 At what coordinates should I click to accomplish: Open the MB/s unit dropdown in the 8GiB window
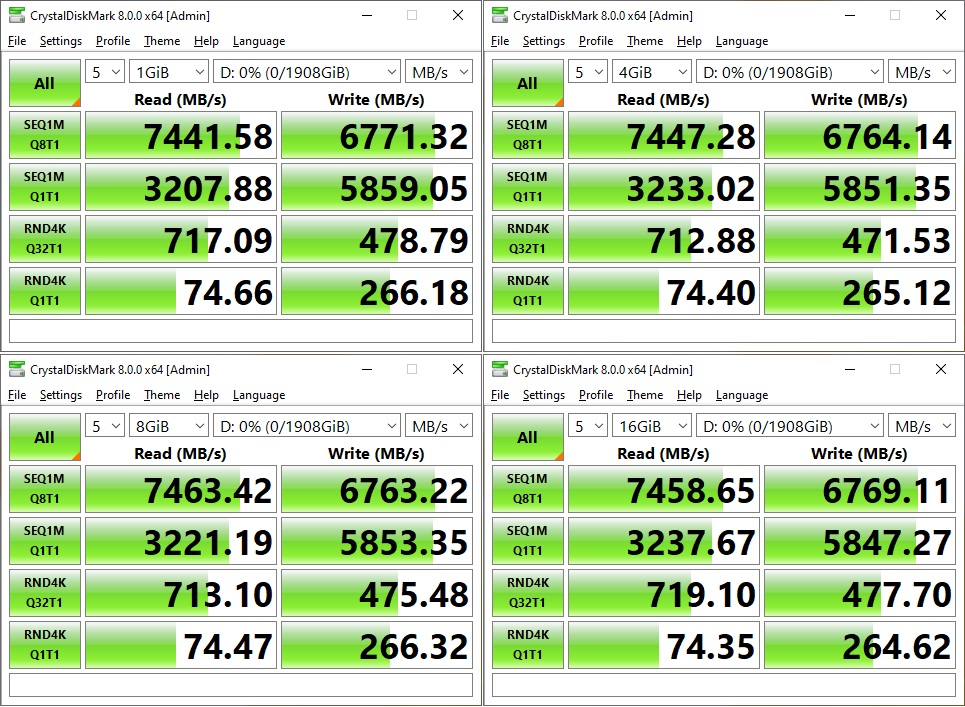point(438,427)
